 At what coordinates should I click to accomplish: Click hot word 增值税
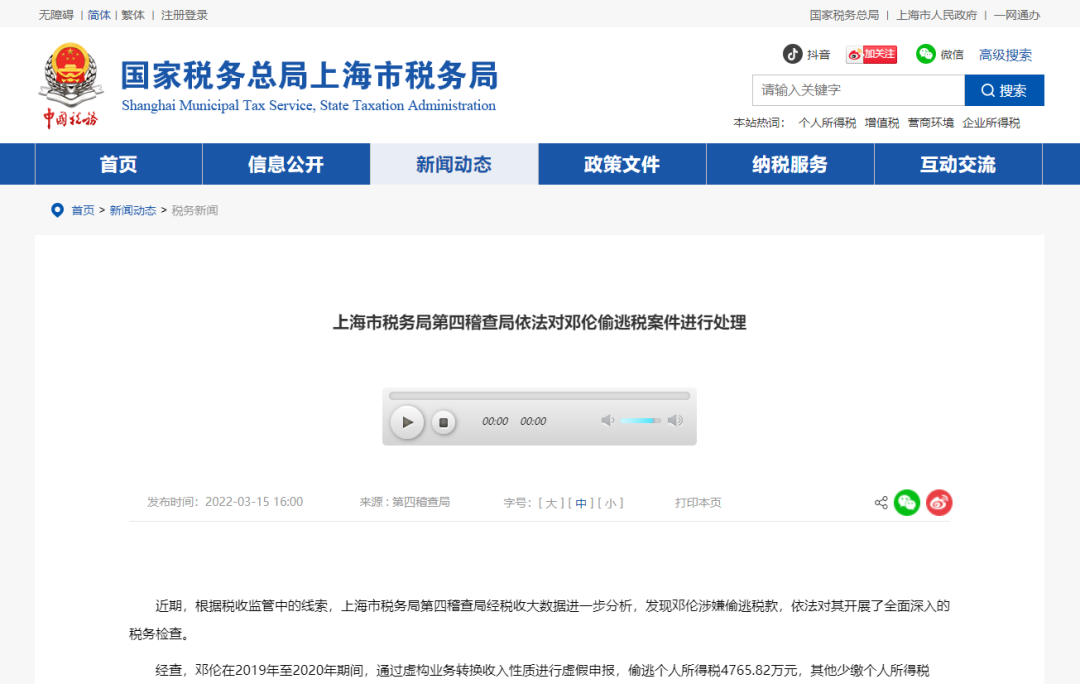coord(882,123)
